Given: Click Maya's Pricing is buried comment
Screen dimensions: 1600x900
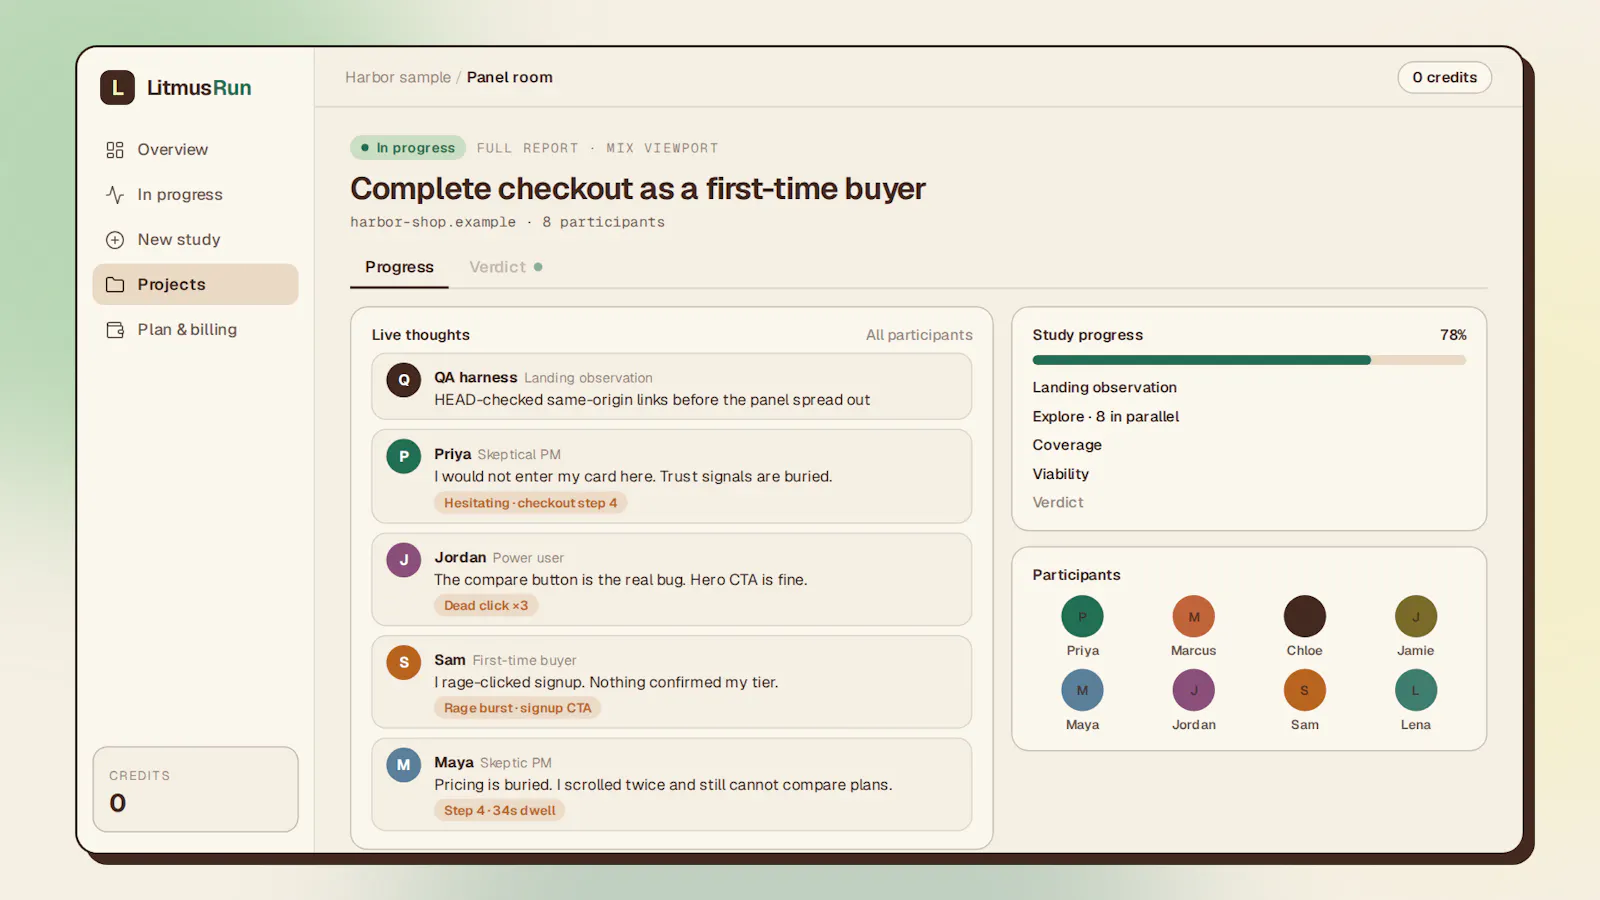Looking at the screenshot, I should pyautogui.click(x=663, y=785).
